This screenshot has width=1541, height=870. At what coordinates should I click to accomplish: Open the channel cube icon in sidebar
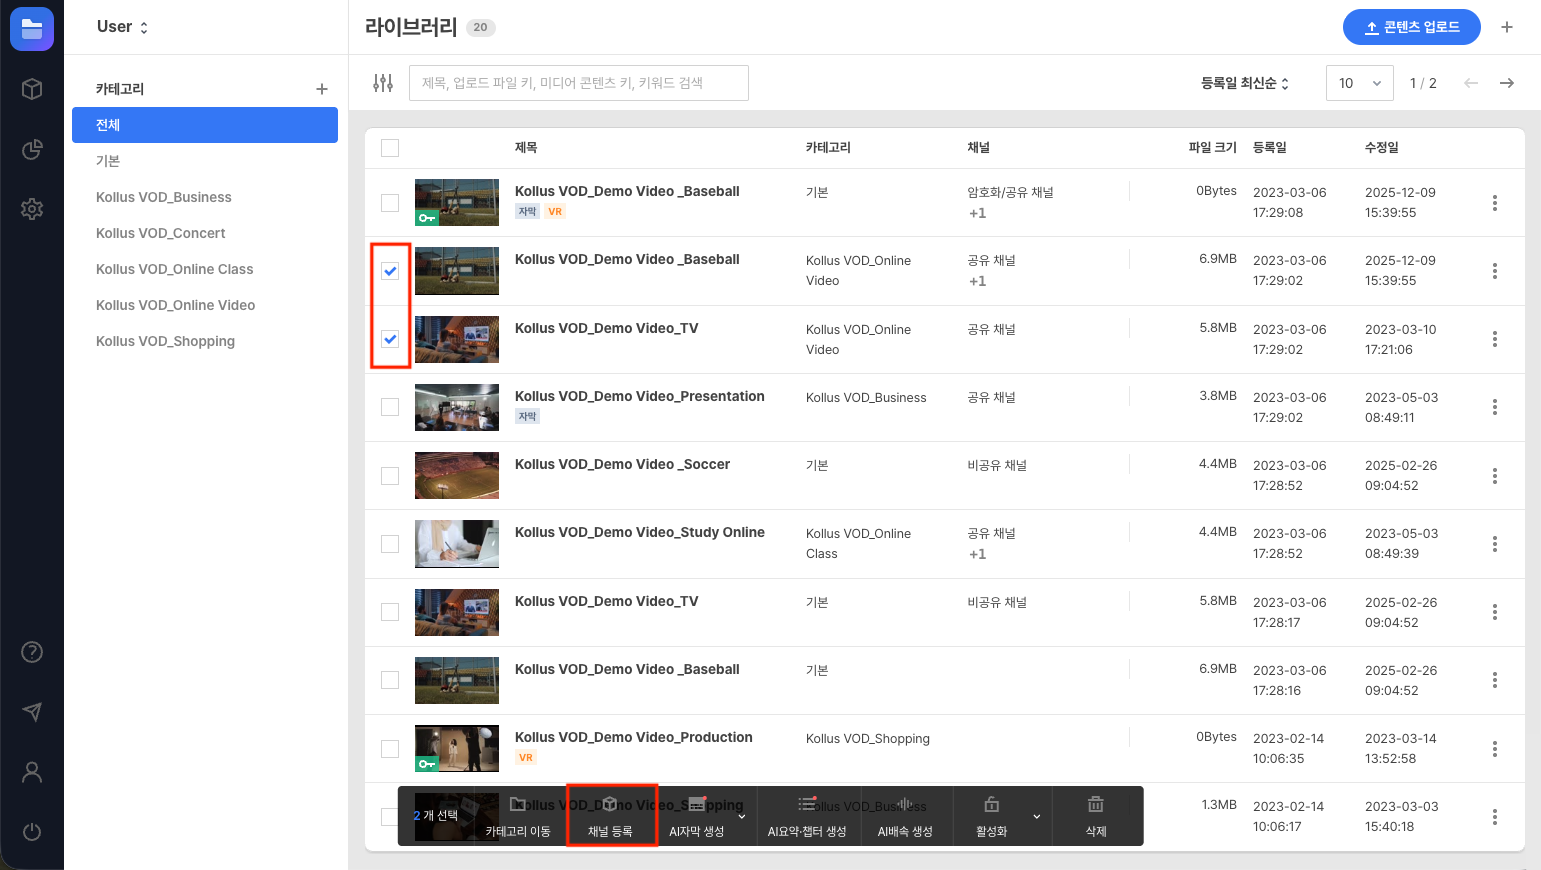pyautogui.click(x=32, y=89)
